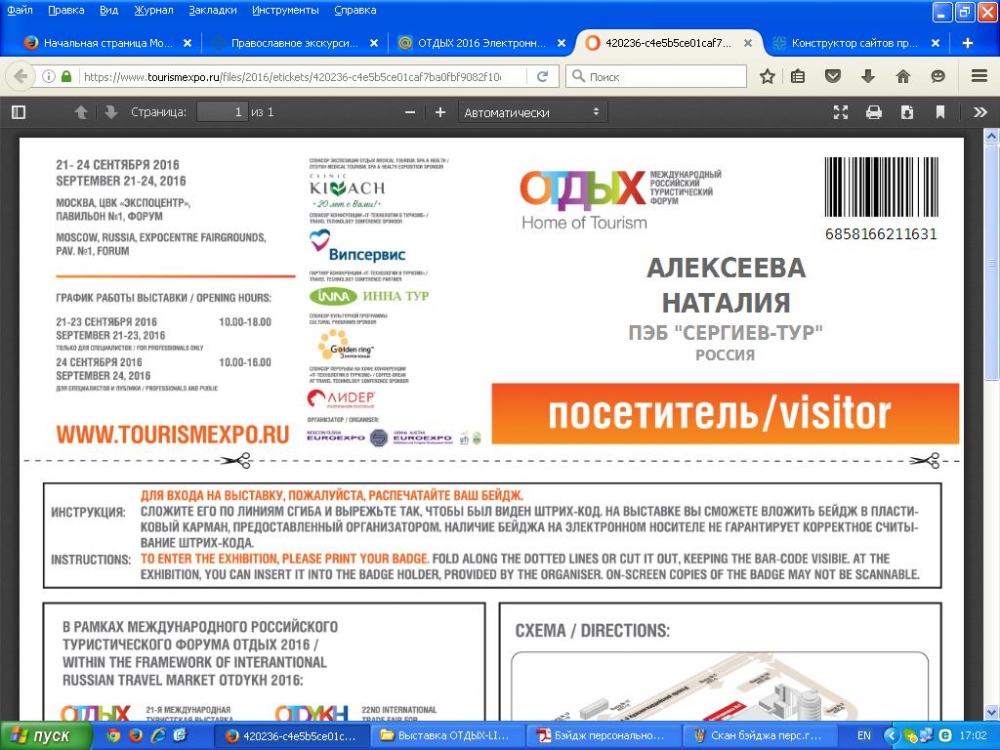Close the Начальная страница tab
The height and width of the screenshot is (750, 1000).
pyautogui.click(x=188, y=43)
